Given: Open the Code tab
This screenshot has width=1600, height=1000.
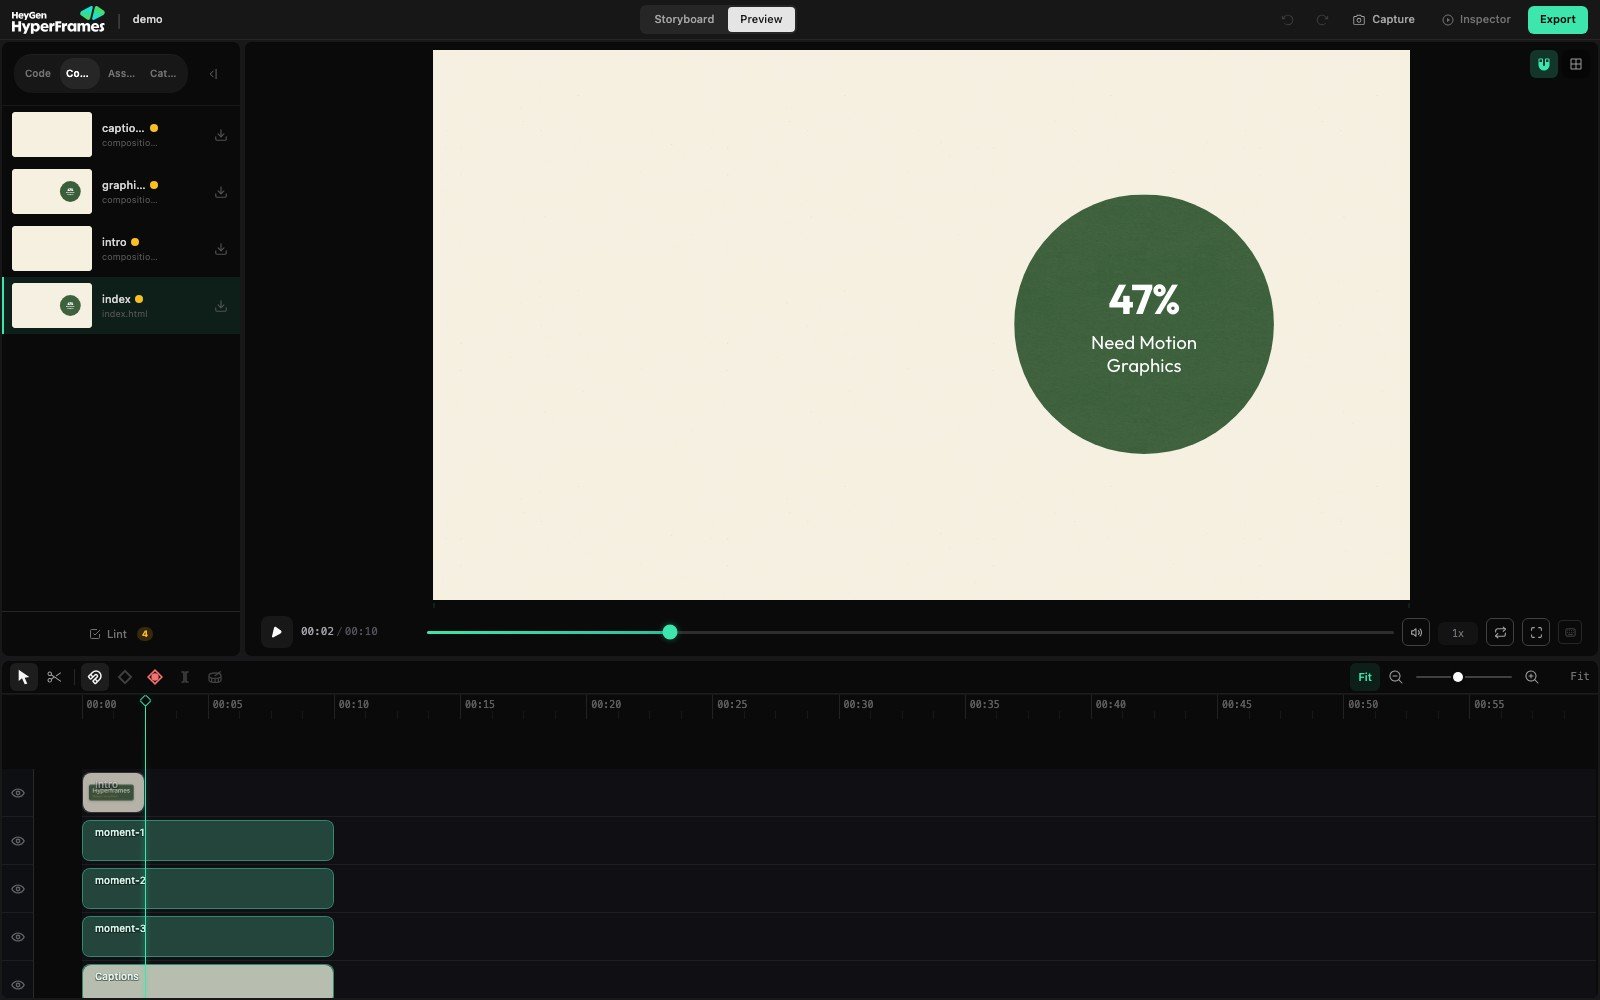Looking at the screenshot, I should pos(38,74).
